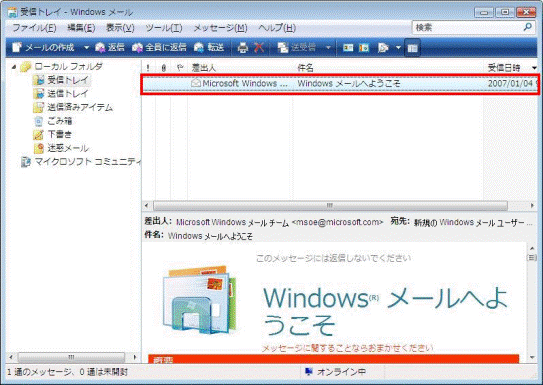Screen dimensions: 543x385
Task: Click preview pane scrollbar down arrow
Action: pyautogui.click(x=532, y=358)
